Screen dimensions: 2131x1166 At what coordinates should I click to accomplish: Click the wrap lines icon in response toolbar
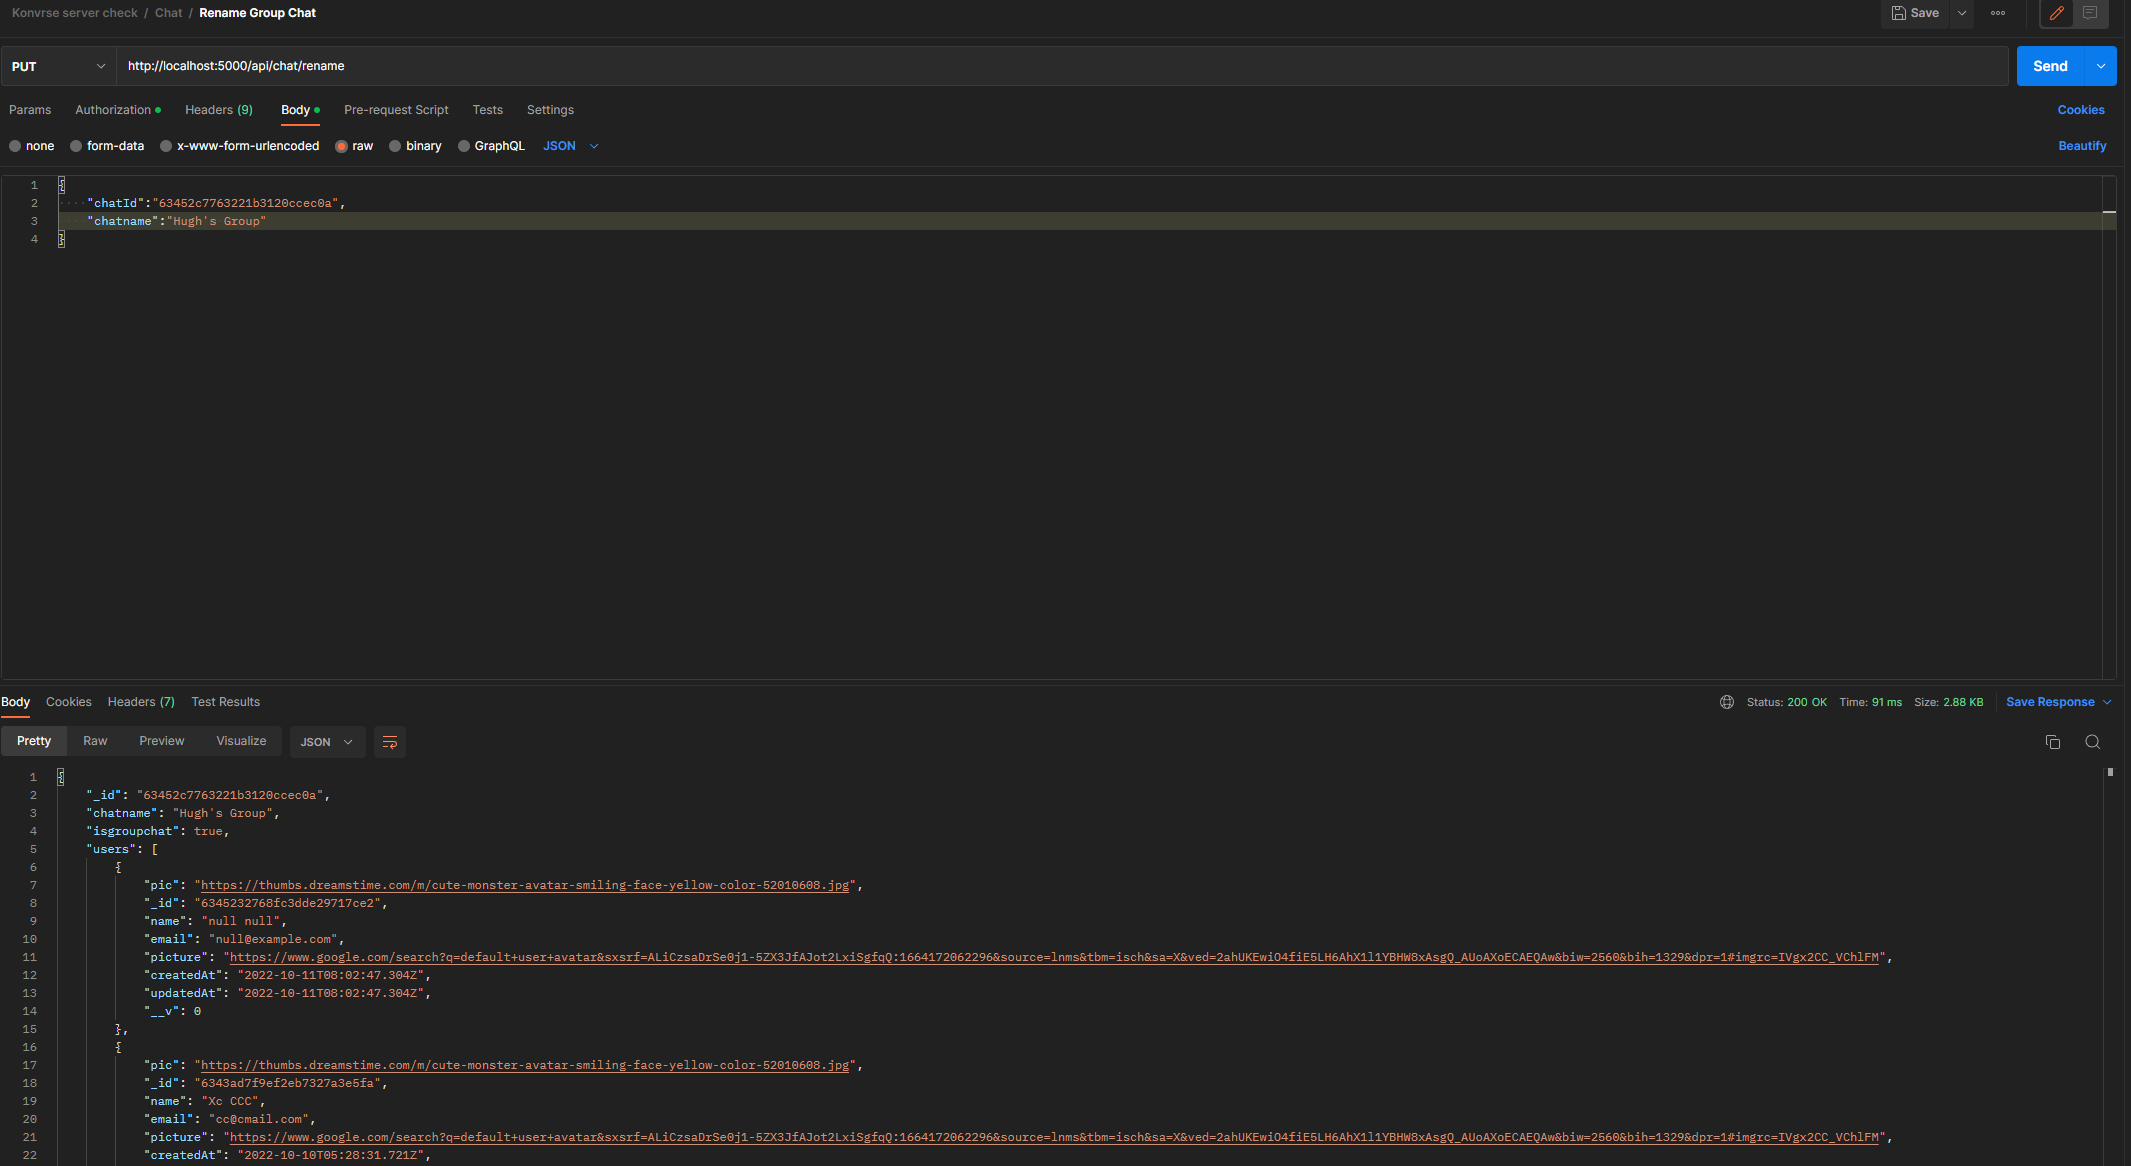pos(390,742)
